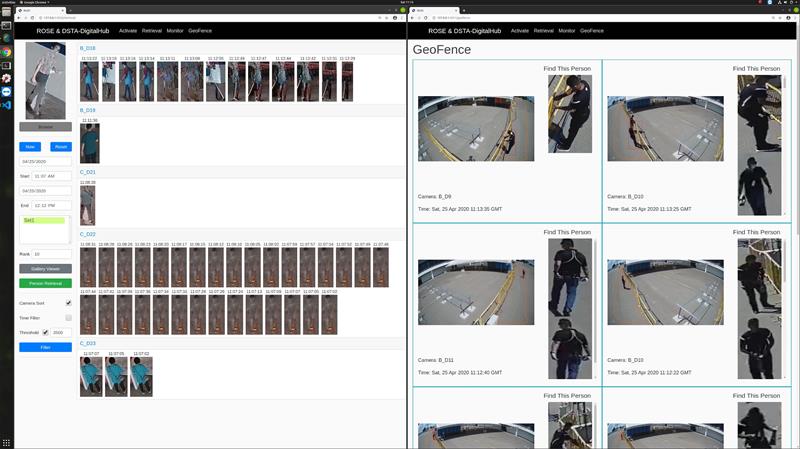The image size is (800, 449).
Task: Show Applications grid at bottom of dock
Action: [6, 441]
